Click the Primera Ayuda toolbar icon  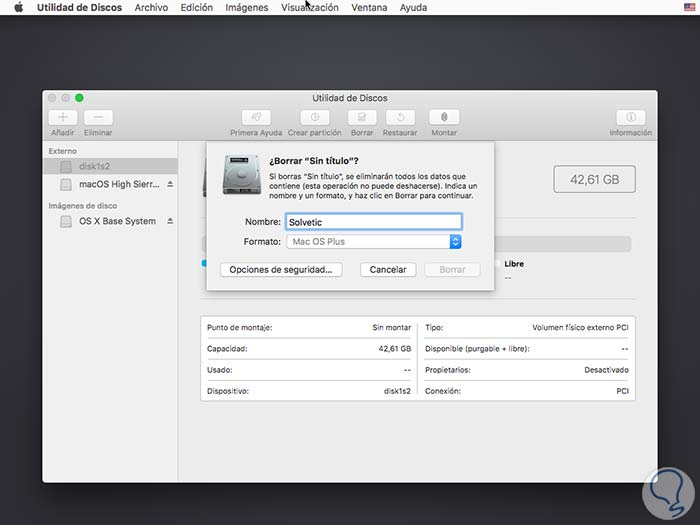[x=256, y=117]
